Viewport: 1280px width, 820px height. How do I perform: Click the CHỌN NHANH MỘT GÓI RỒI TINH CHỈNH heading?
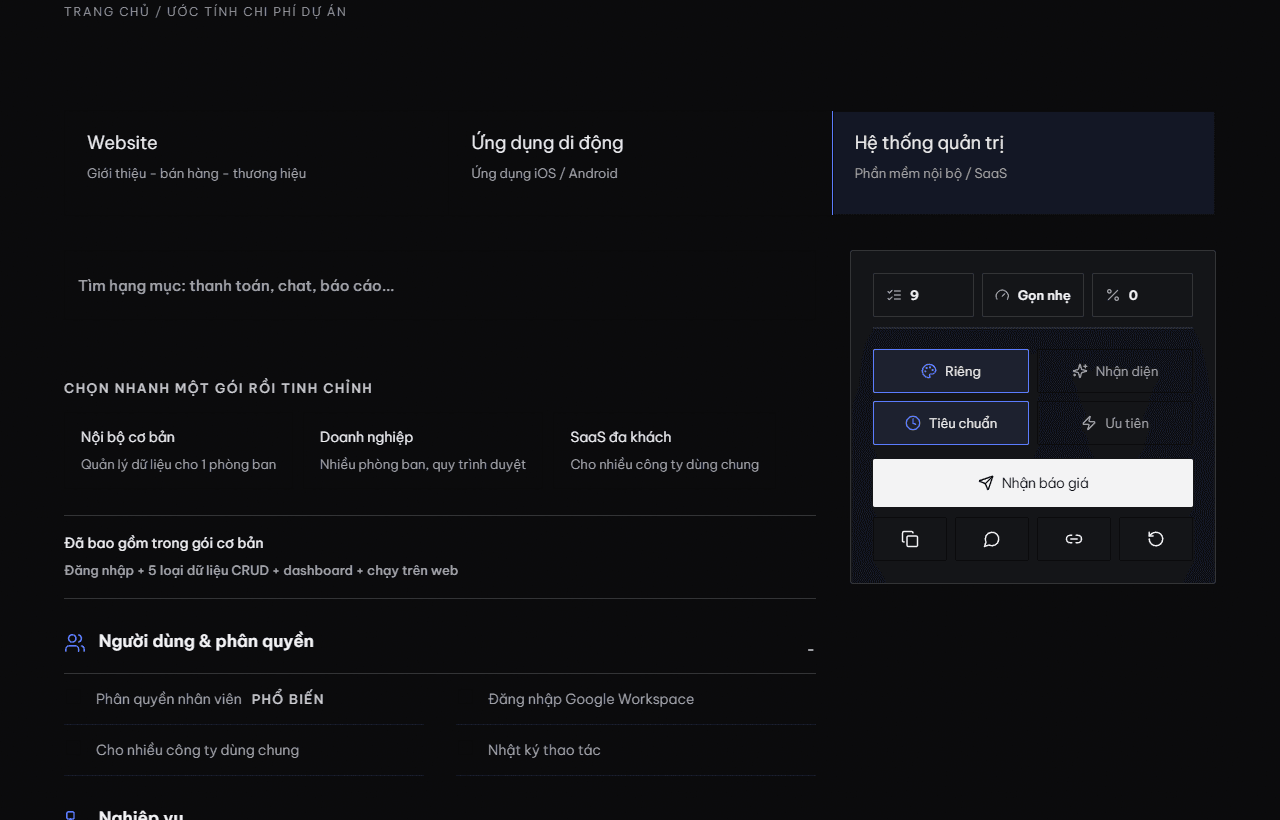point(218,388)
